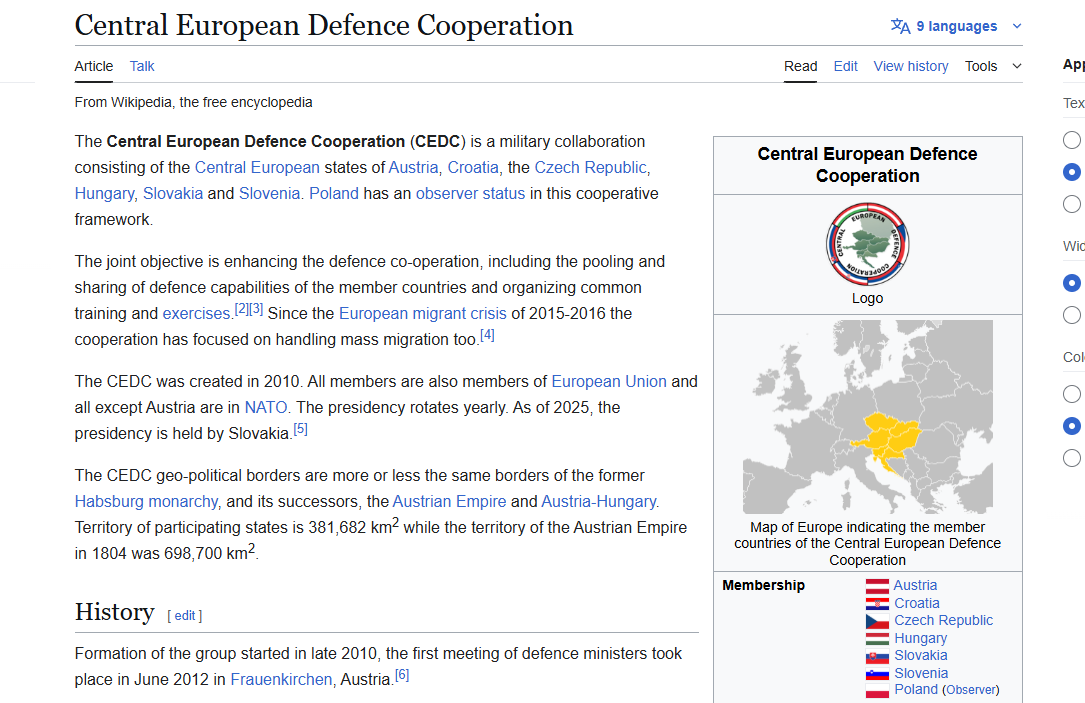Screen dimensions: 1085x703
Task: Select the second text size radio button
Action: pos(1072,172)
